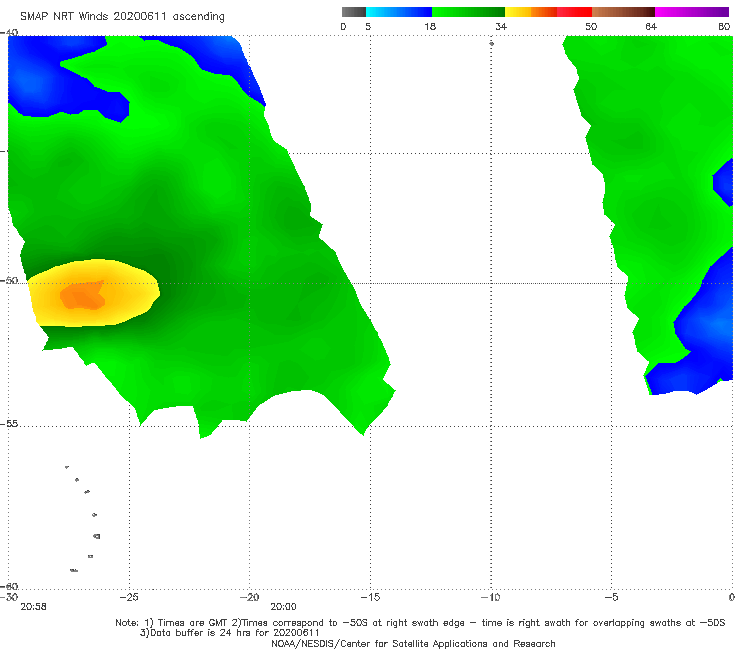This screenshot has height=650, width=740.
Task: Click the magenta-purple 64-80 colorbar segment
Action: [692, 12]
